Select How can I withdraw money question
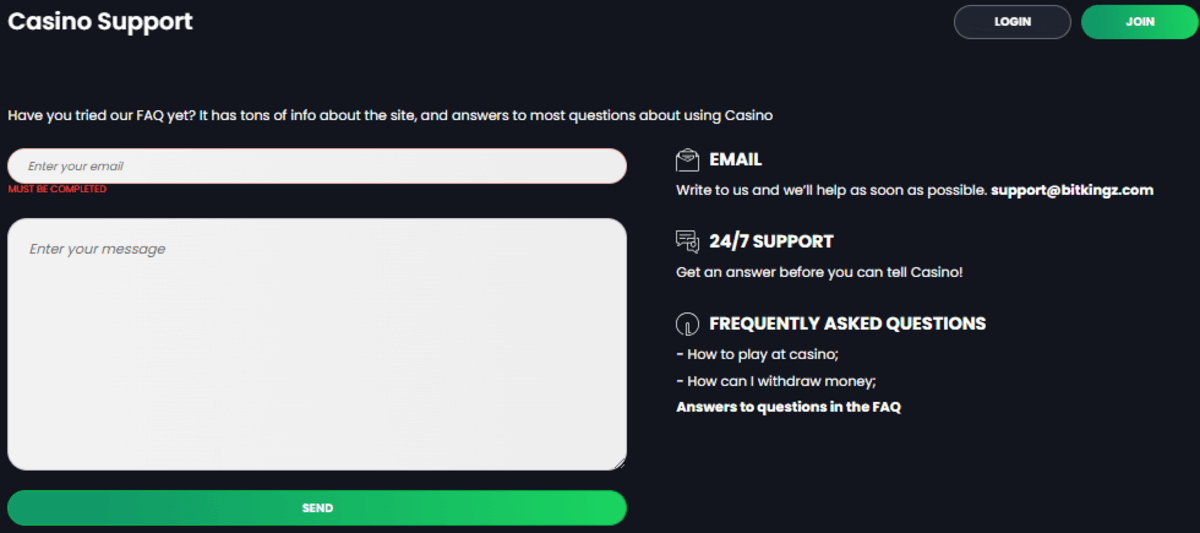The width and height of the screenshot is (1200, 533). pos(776,381)
